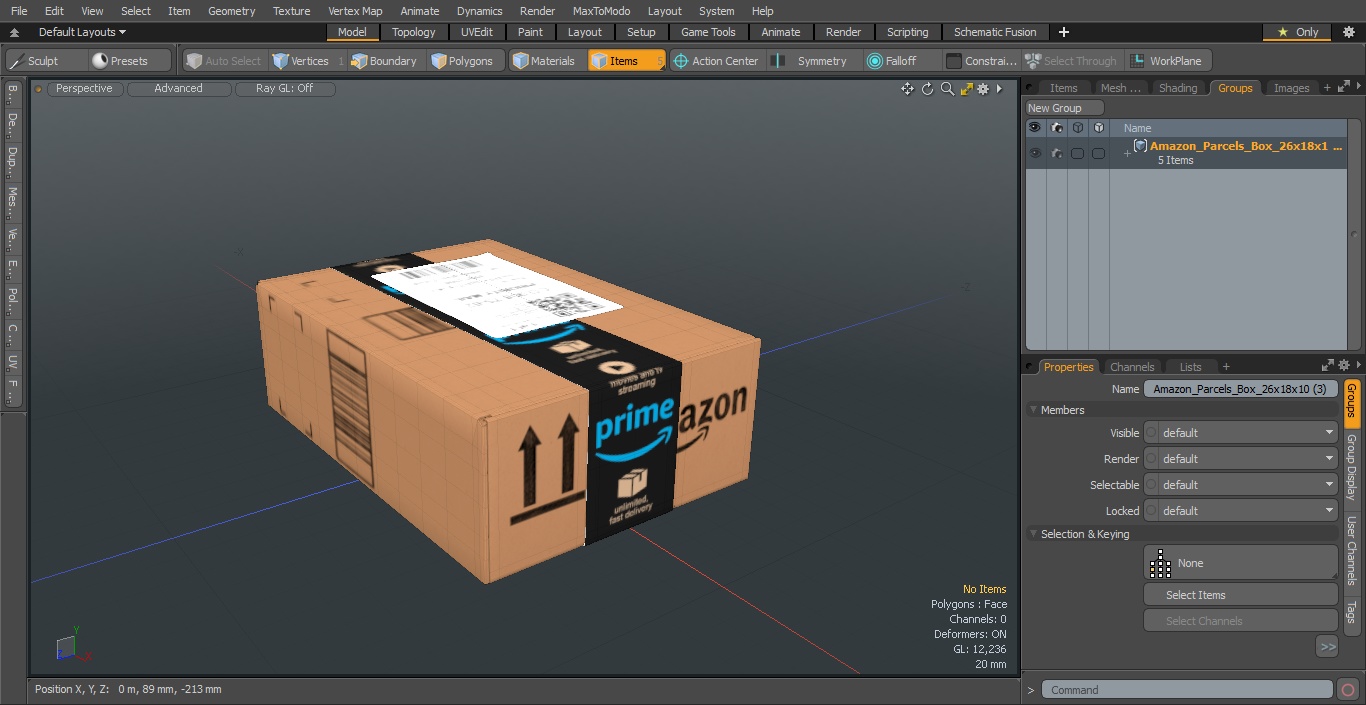Toggle the Visible channel keying dot
This screenshot has height=705, width=1366.
(x=1151, y=433)
